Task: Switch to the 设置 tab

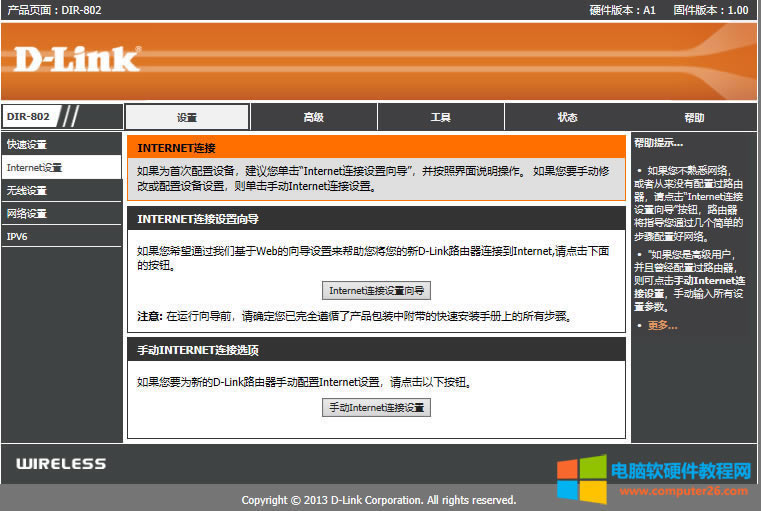Action: (187, 117)
